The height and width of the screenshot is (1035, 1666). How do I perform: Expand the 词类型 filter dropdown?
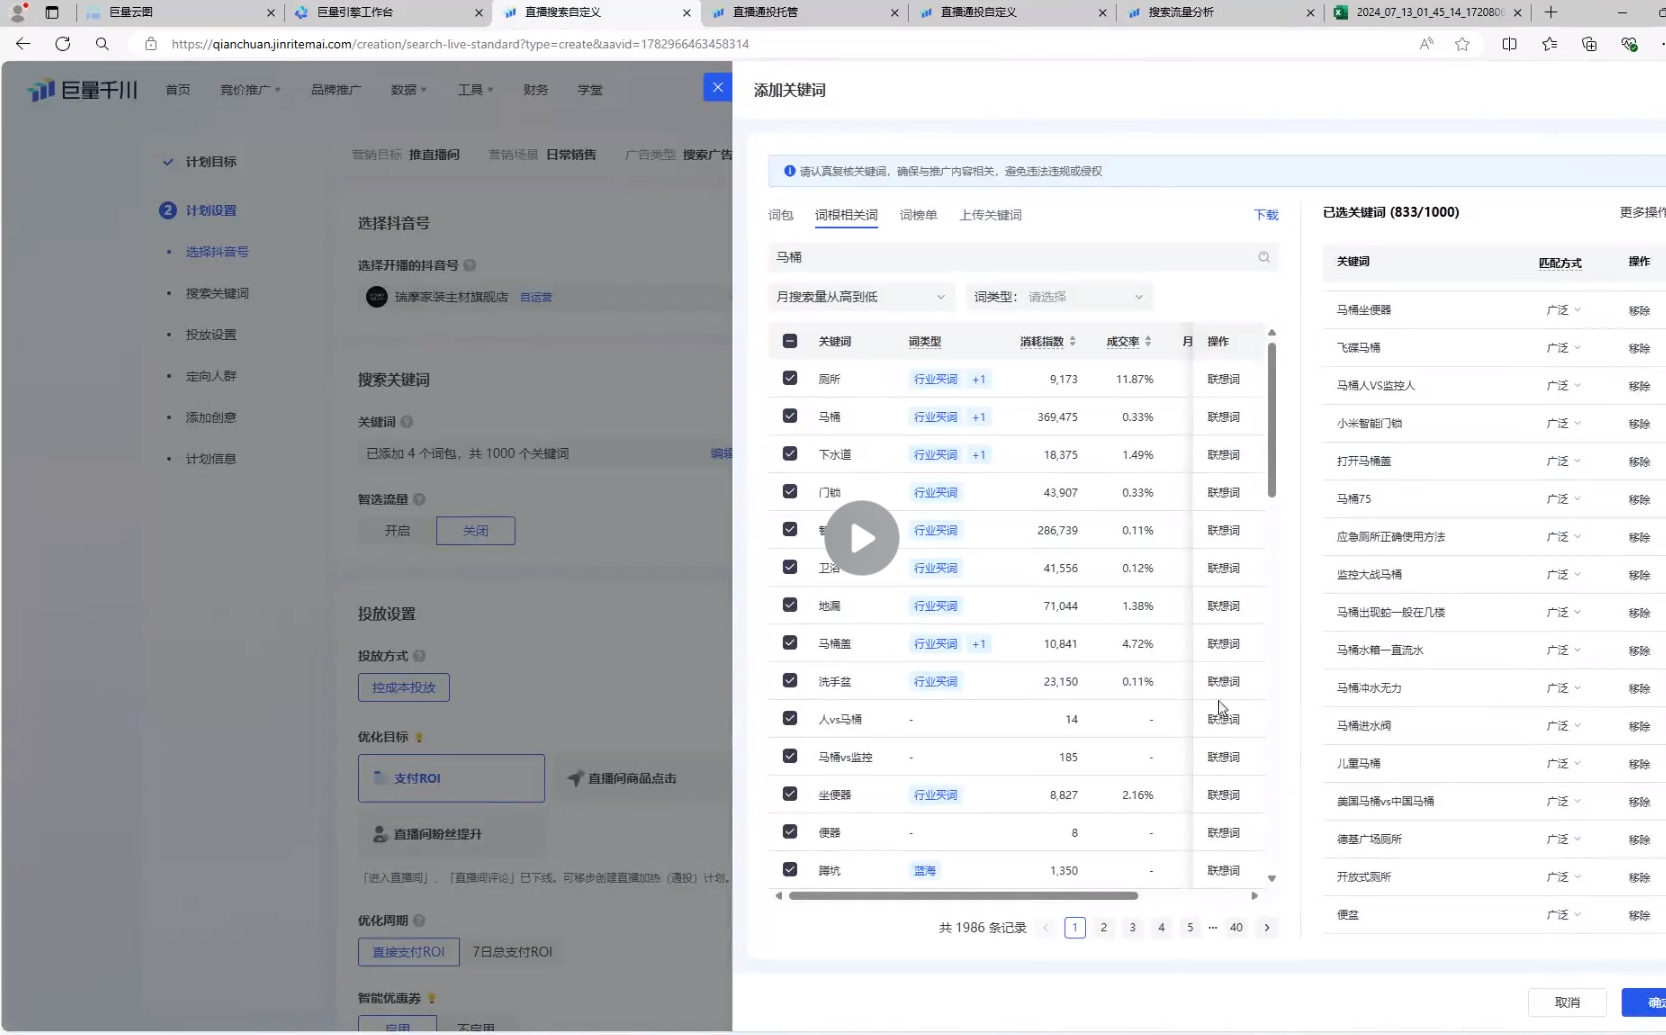[x=1085, y=297]
